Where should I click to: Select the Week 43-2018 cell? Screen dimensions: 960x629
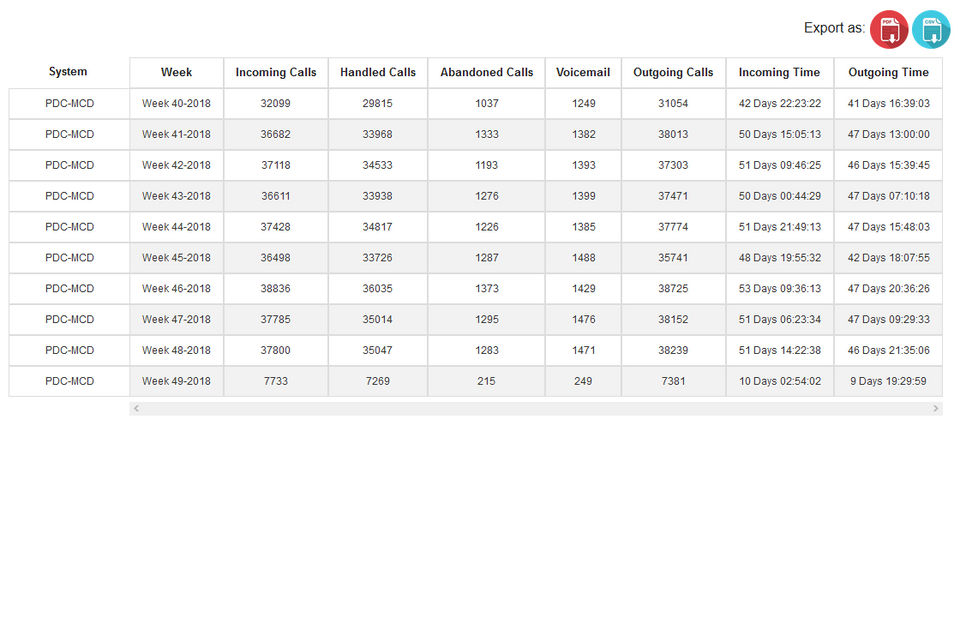[176, 196]
